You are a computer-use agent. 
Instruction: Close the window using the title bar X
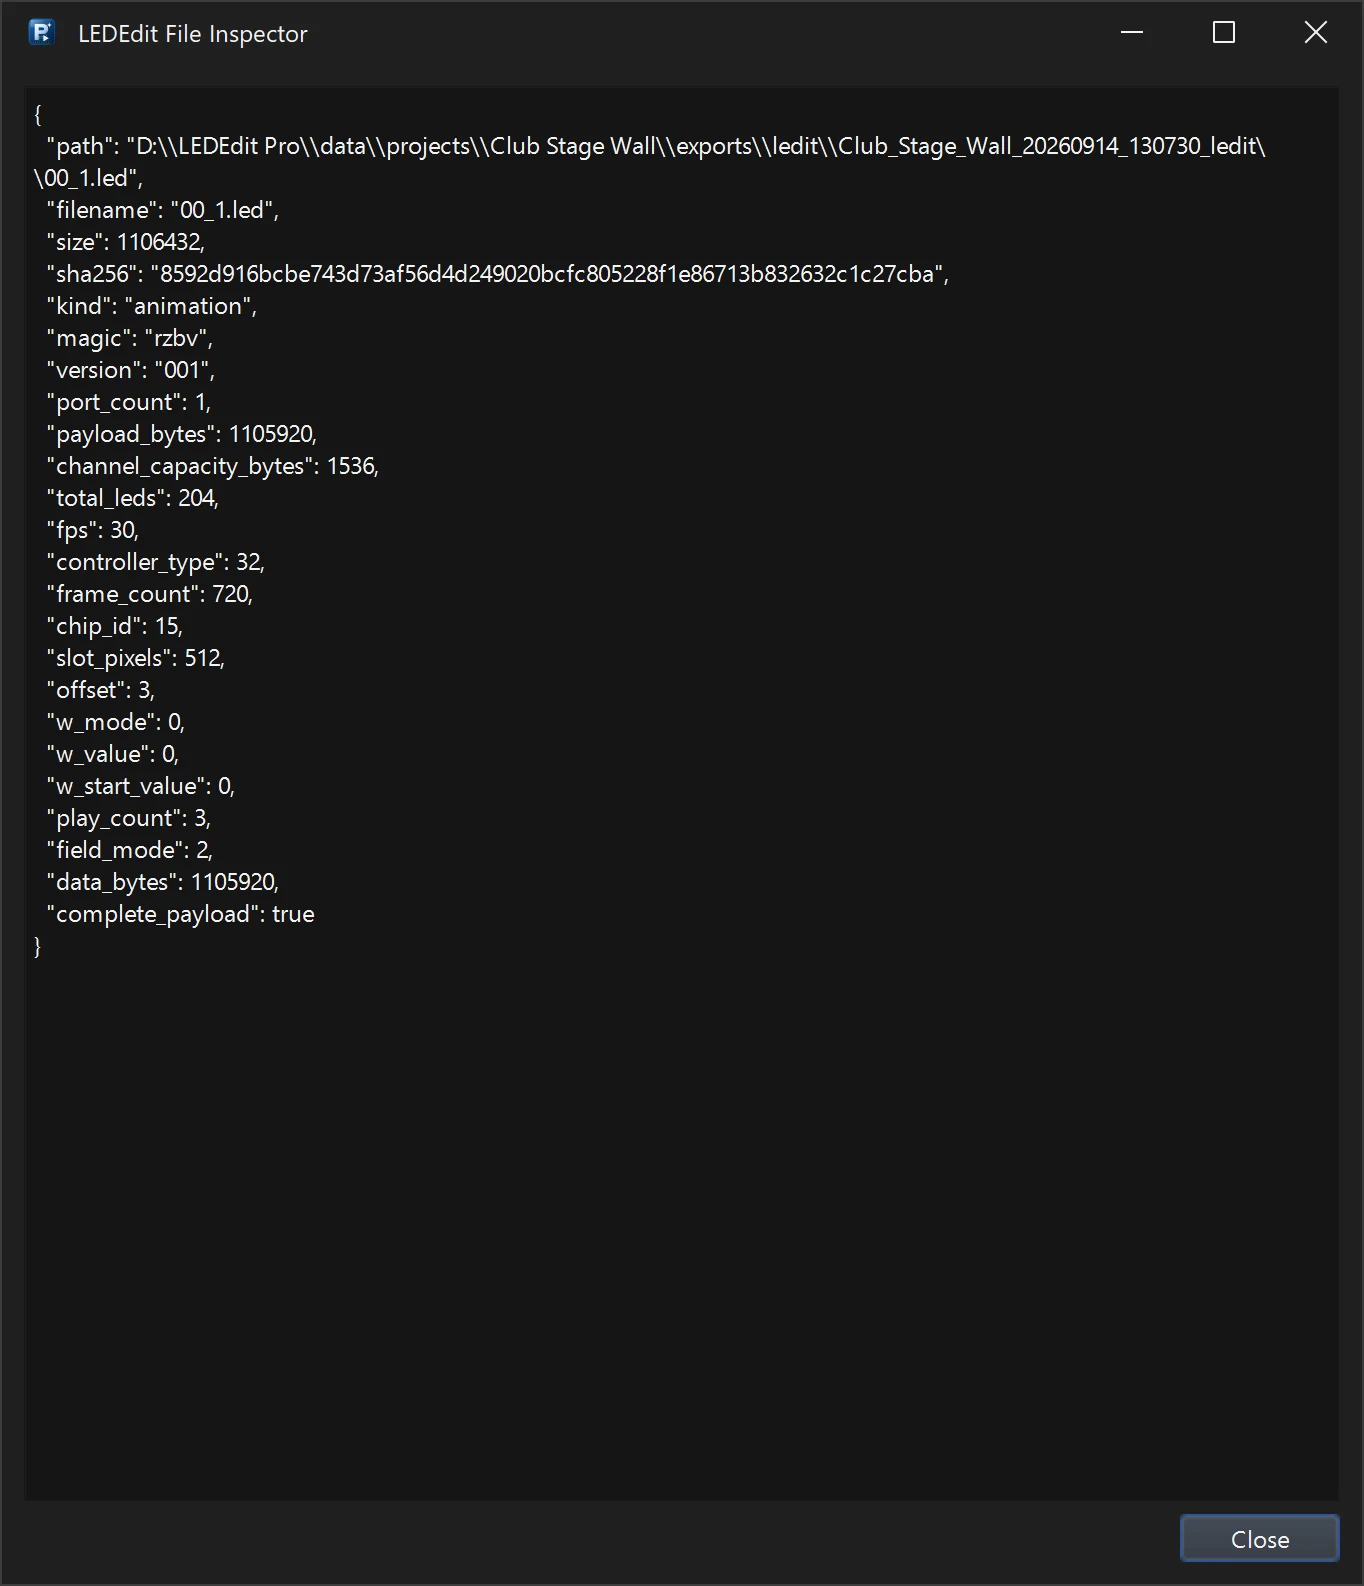coord(1316,33)
